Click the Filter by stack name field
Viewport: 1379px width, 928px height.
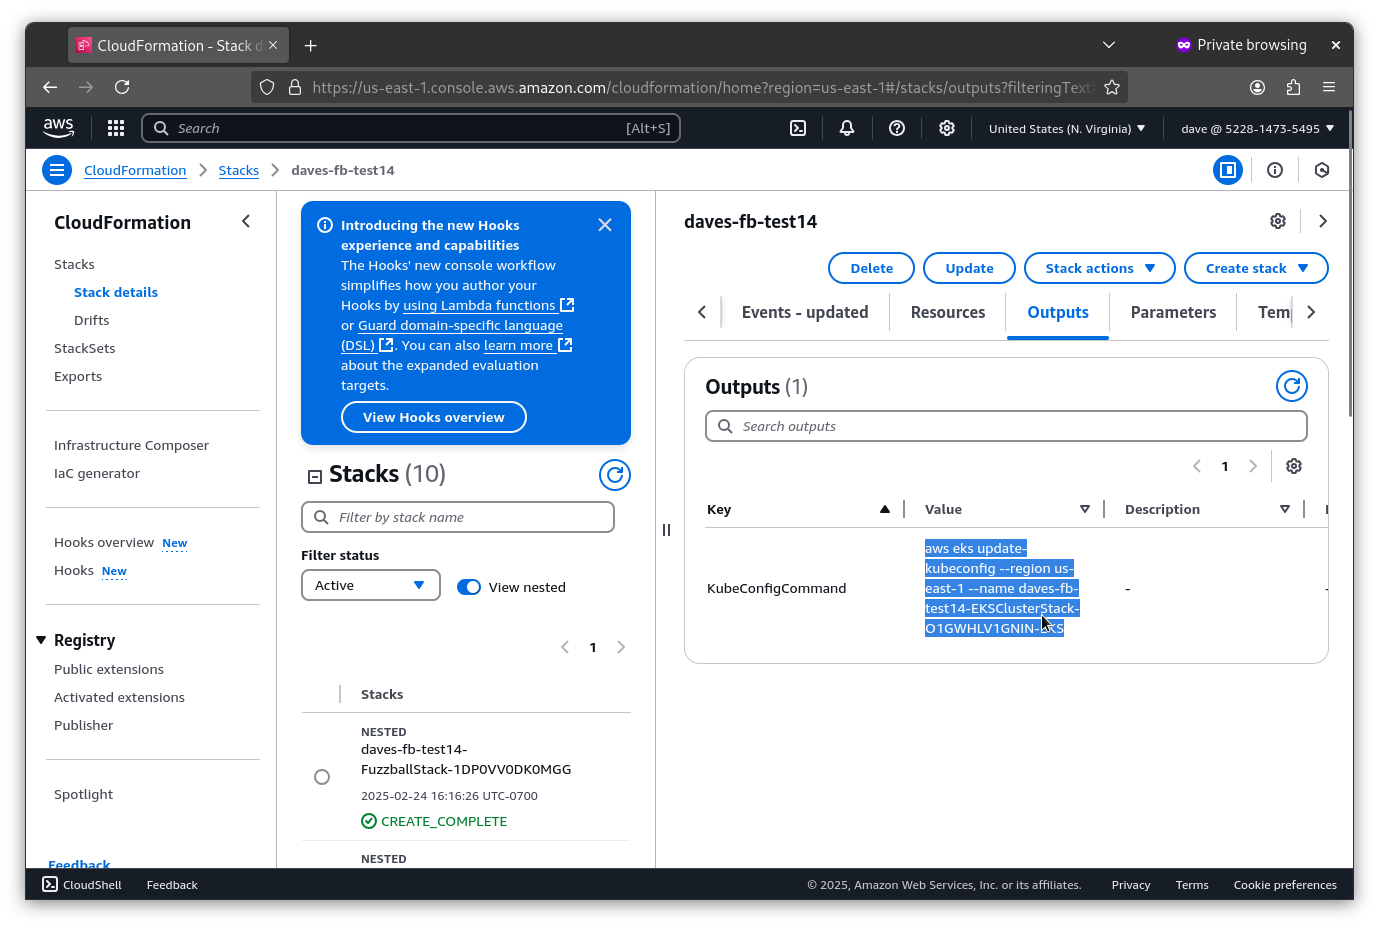click(x=458, y=517)
